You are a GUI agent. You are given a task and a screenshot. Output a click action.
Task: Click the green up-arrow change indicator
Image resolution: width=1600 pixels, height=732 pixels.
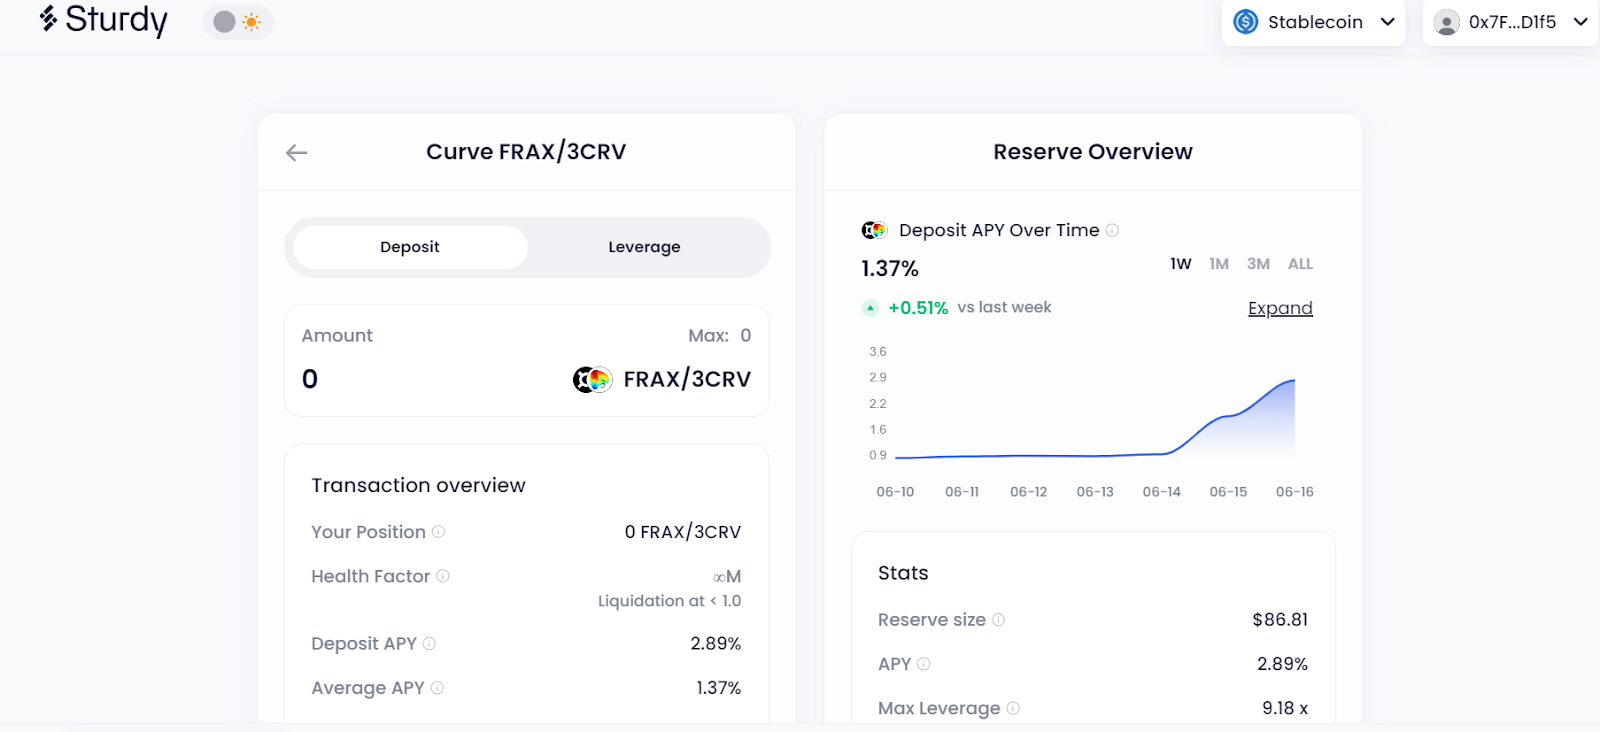(x=870, y=308)
